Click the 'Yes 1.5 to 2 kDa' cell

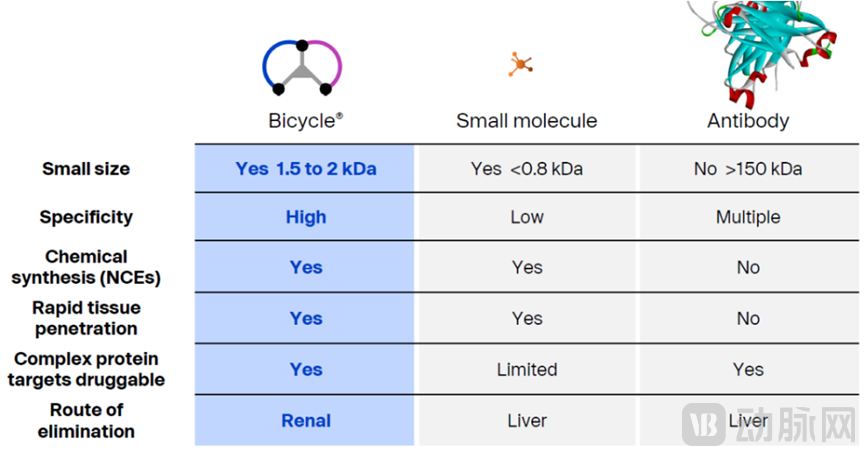[306, 169]
